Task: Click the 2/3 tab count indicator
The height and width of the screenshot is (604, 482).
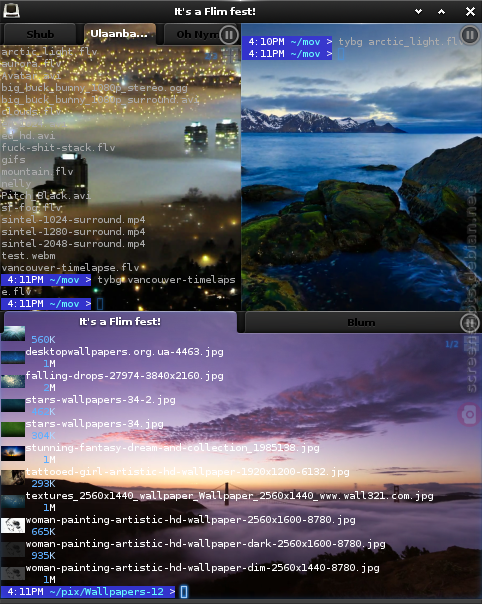Action: point(211,56)
